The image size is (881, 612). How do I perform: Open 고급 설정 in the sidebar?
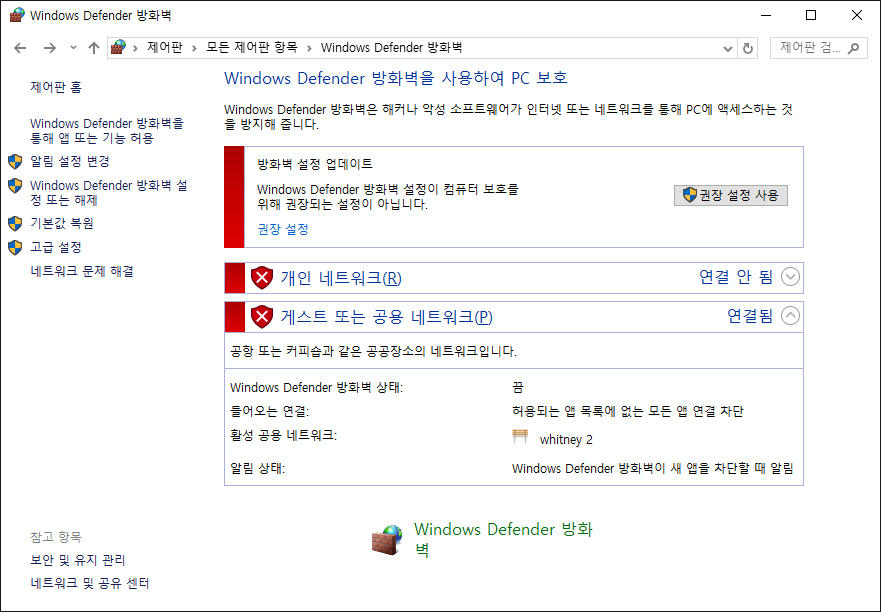(x=56, y=247)
